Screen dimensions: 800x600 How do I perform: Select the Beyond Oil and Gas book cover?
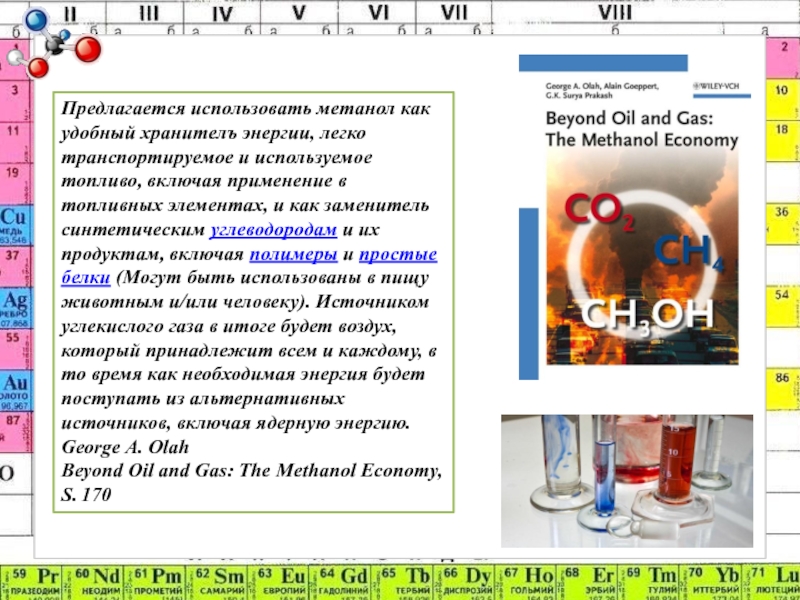pos(635,218)
